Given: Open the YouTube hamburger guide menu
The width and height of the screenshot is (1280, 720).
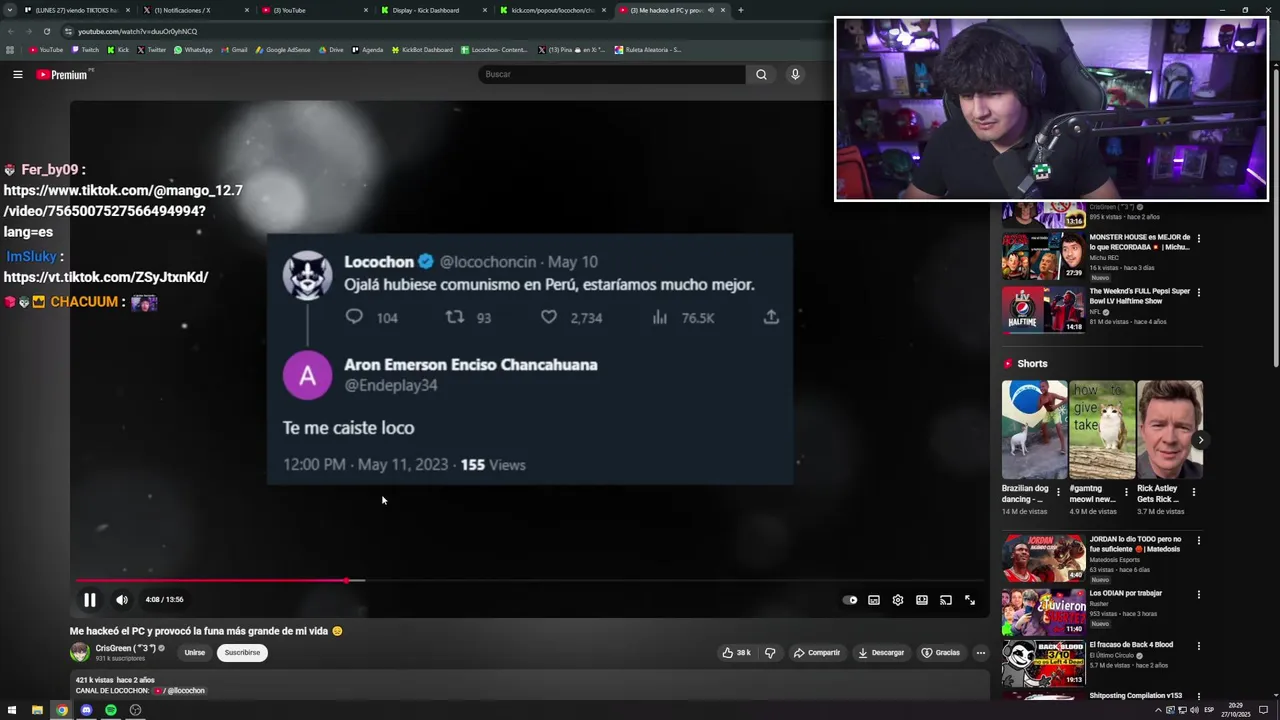Looking at the screenshot, I should click(x=17, y=74).
